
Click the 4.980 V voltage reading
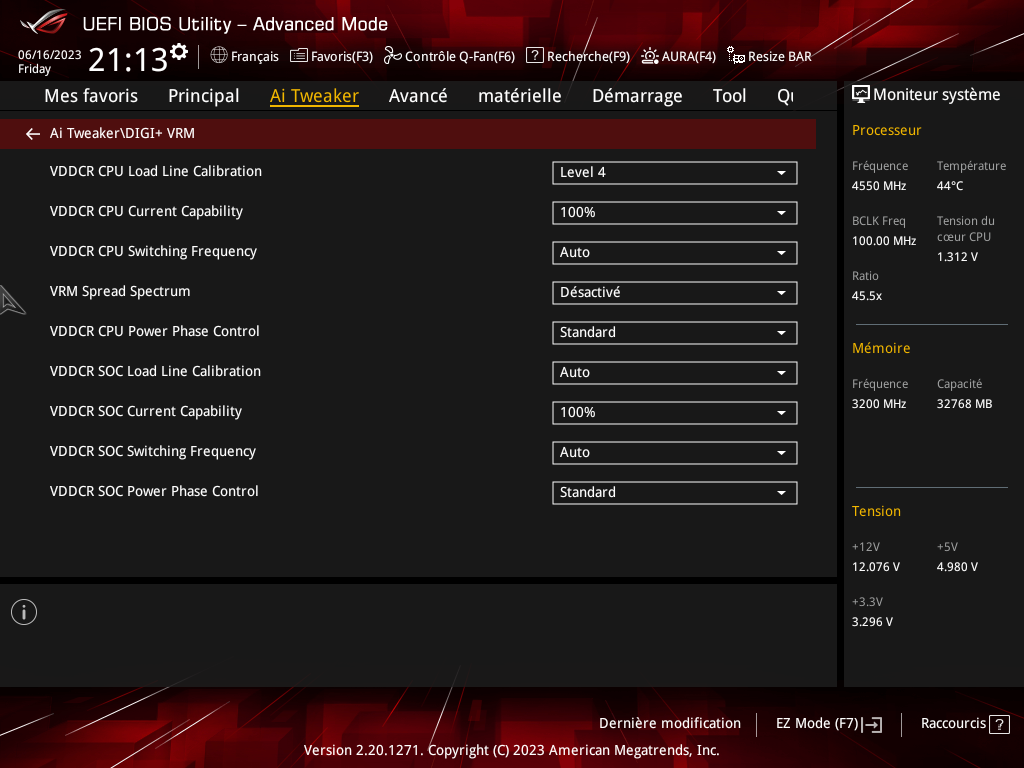pyautogui.click(x=957, y=568)
